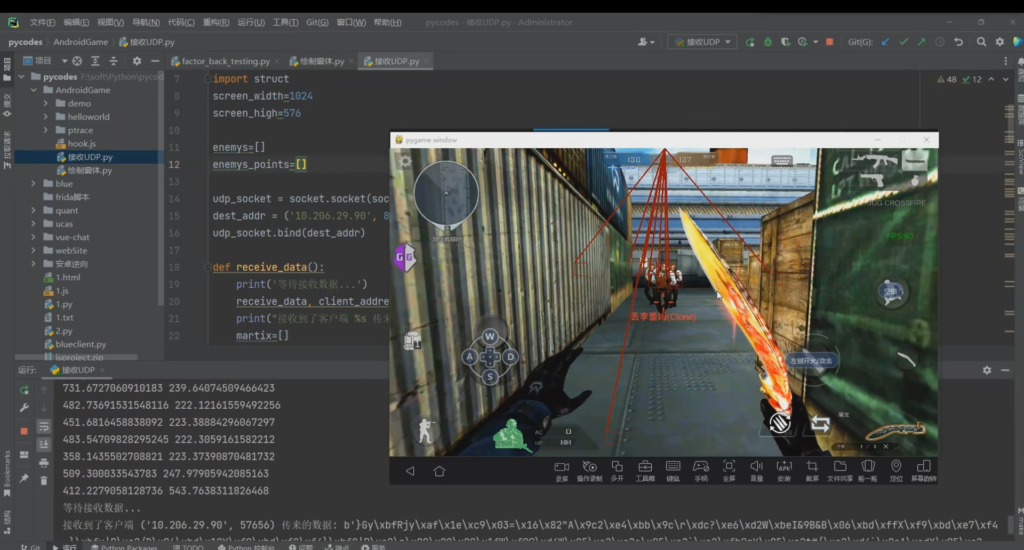Image resolution: width=1024 pixels, height=550 pixels.
Task: Click the game minimap circle
Action: click(446, 193)
